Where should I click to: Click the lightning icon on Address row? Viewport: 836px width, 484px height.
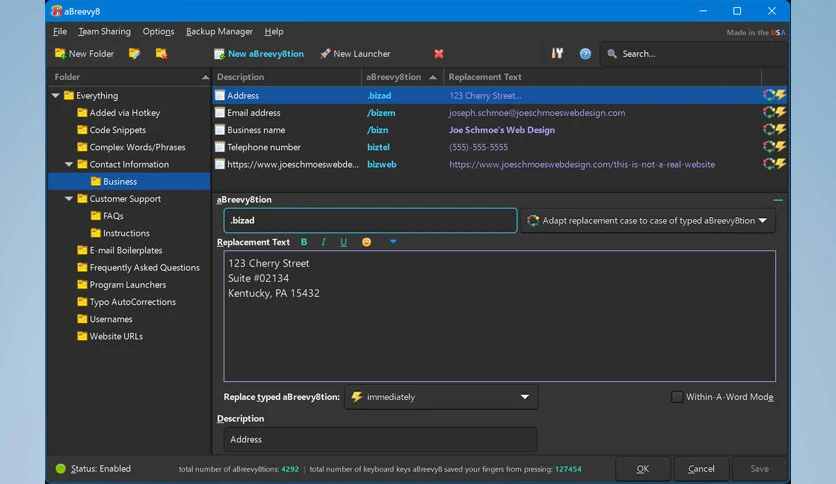coord(781,95)
